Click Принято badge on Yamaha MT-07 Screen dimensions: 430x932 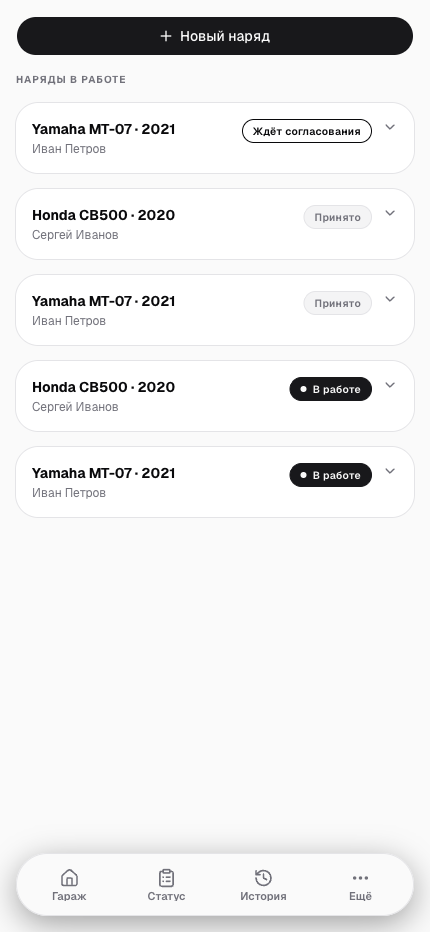(x=338, y=303)
